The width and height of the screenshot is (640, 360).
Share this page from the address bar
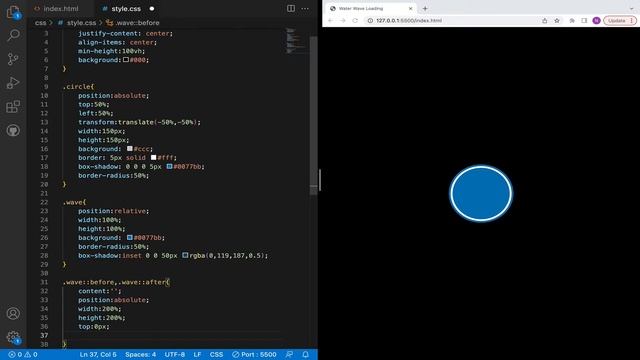(x=544, y=20)
